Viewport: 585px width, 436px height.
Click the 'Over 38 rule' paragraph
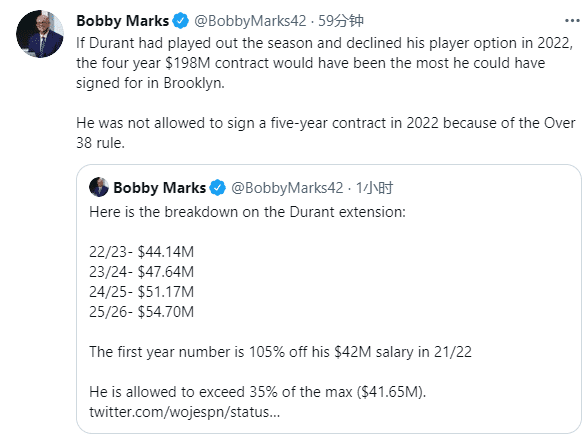[326, 133]
